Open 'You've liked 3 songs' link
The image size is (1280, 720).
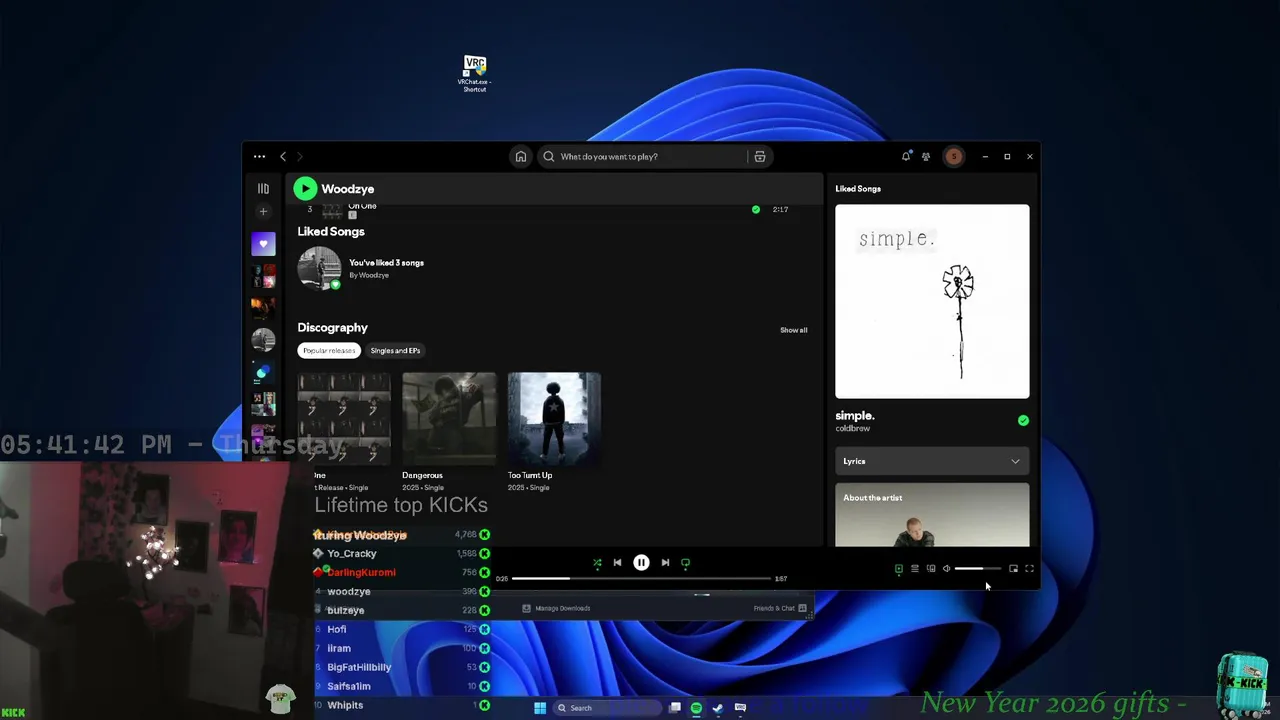pyautogui.click(x=386, y=262)
